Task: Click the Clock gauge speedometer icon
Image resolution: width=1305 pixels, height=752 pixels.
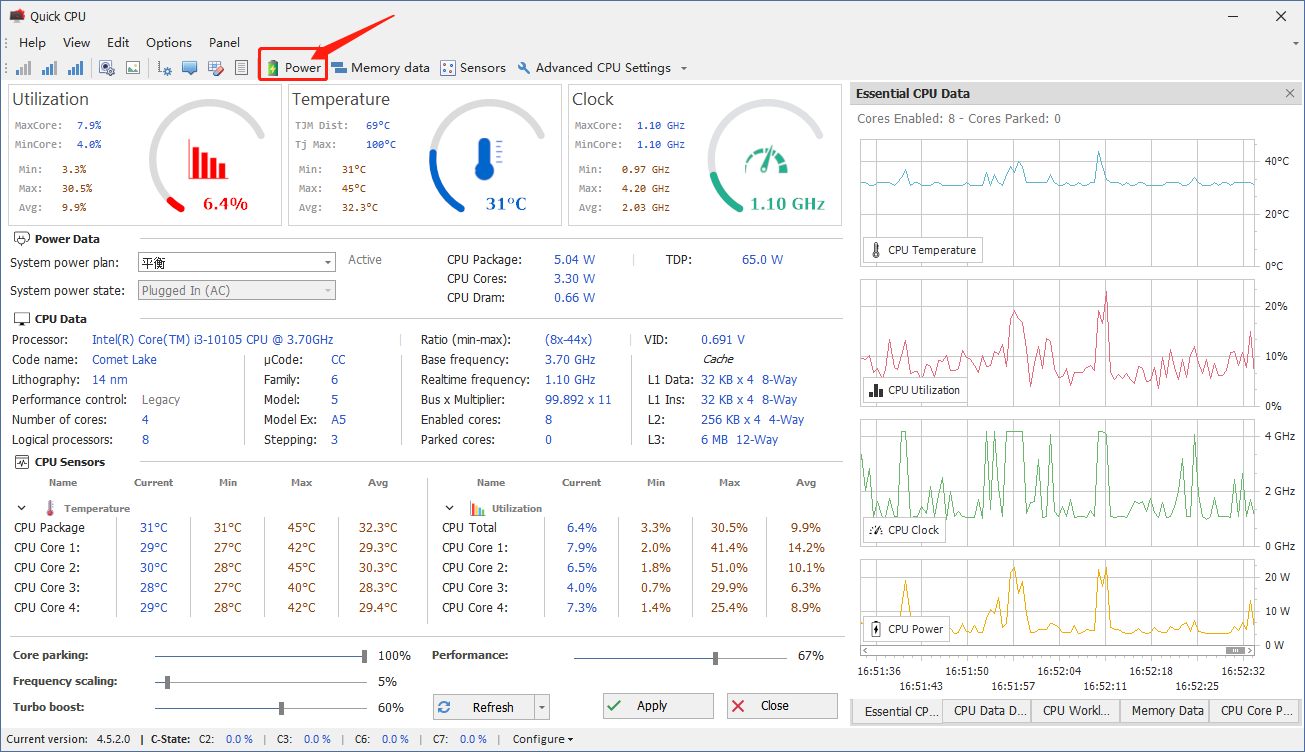Action: [x=767, y=162]
